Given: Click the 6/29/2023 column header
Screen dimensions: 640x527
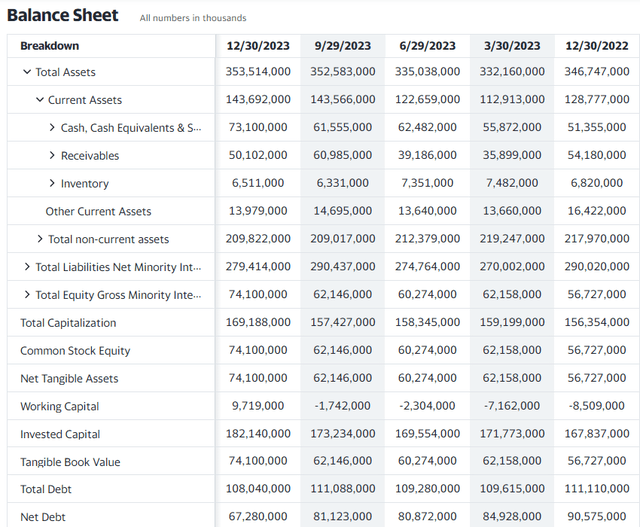Looking at the screenshot, I should [x=427, y=46].
